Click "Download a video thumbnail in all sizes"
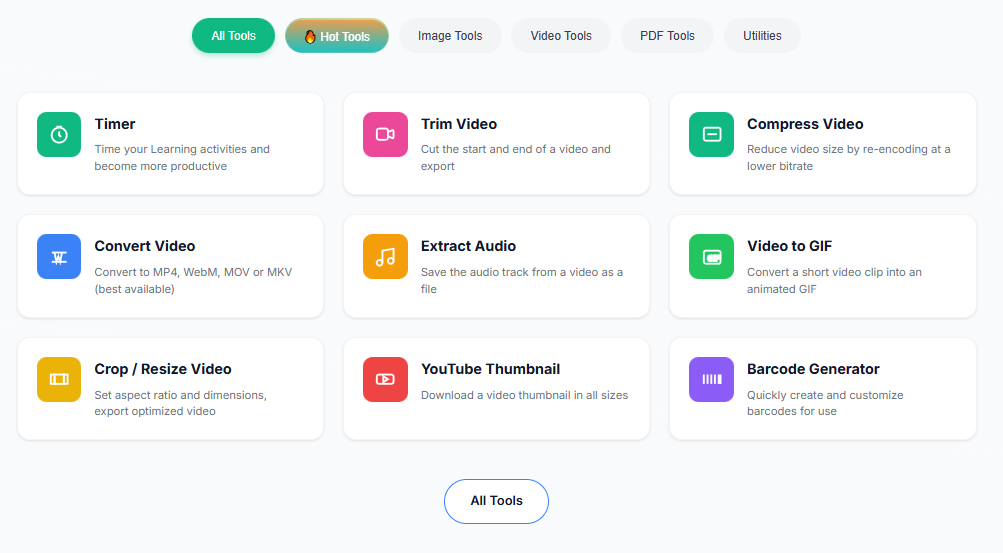Viewport: 1003px width, 553px height. coord(525,395)
